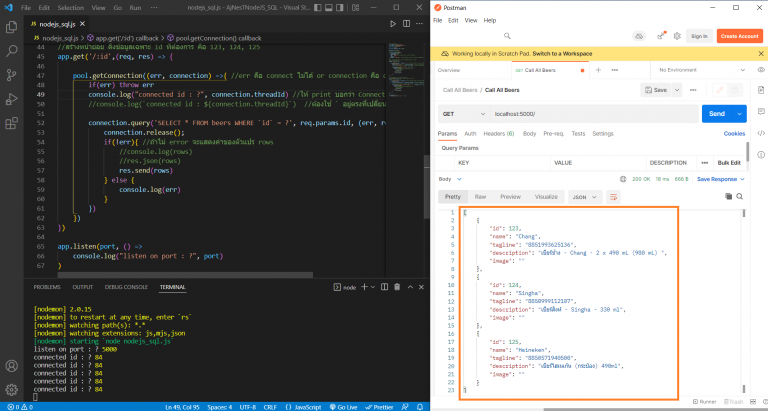768x411 pixels.
Task: Open the DEBUG CONSOLE panel tab
Action: pos(126,287)
